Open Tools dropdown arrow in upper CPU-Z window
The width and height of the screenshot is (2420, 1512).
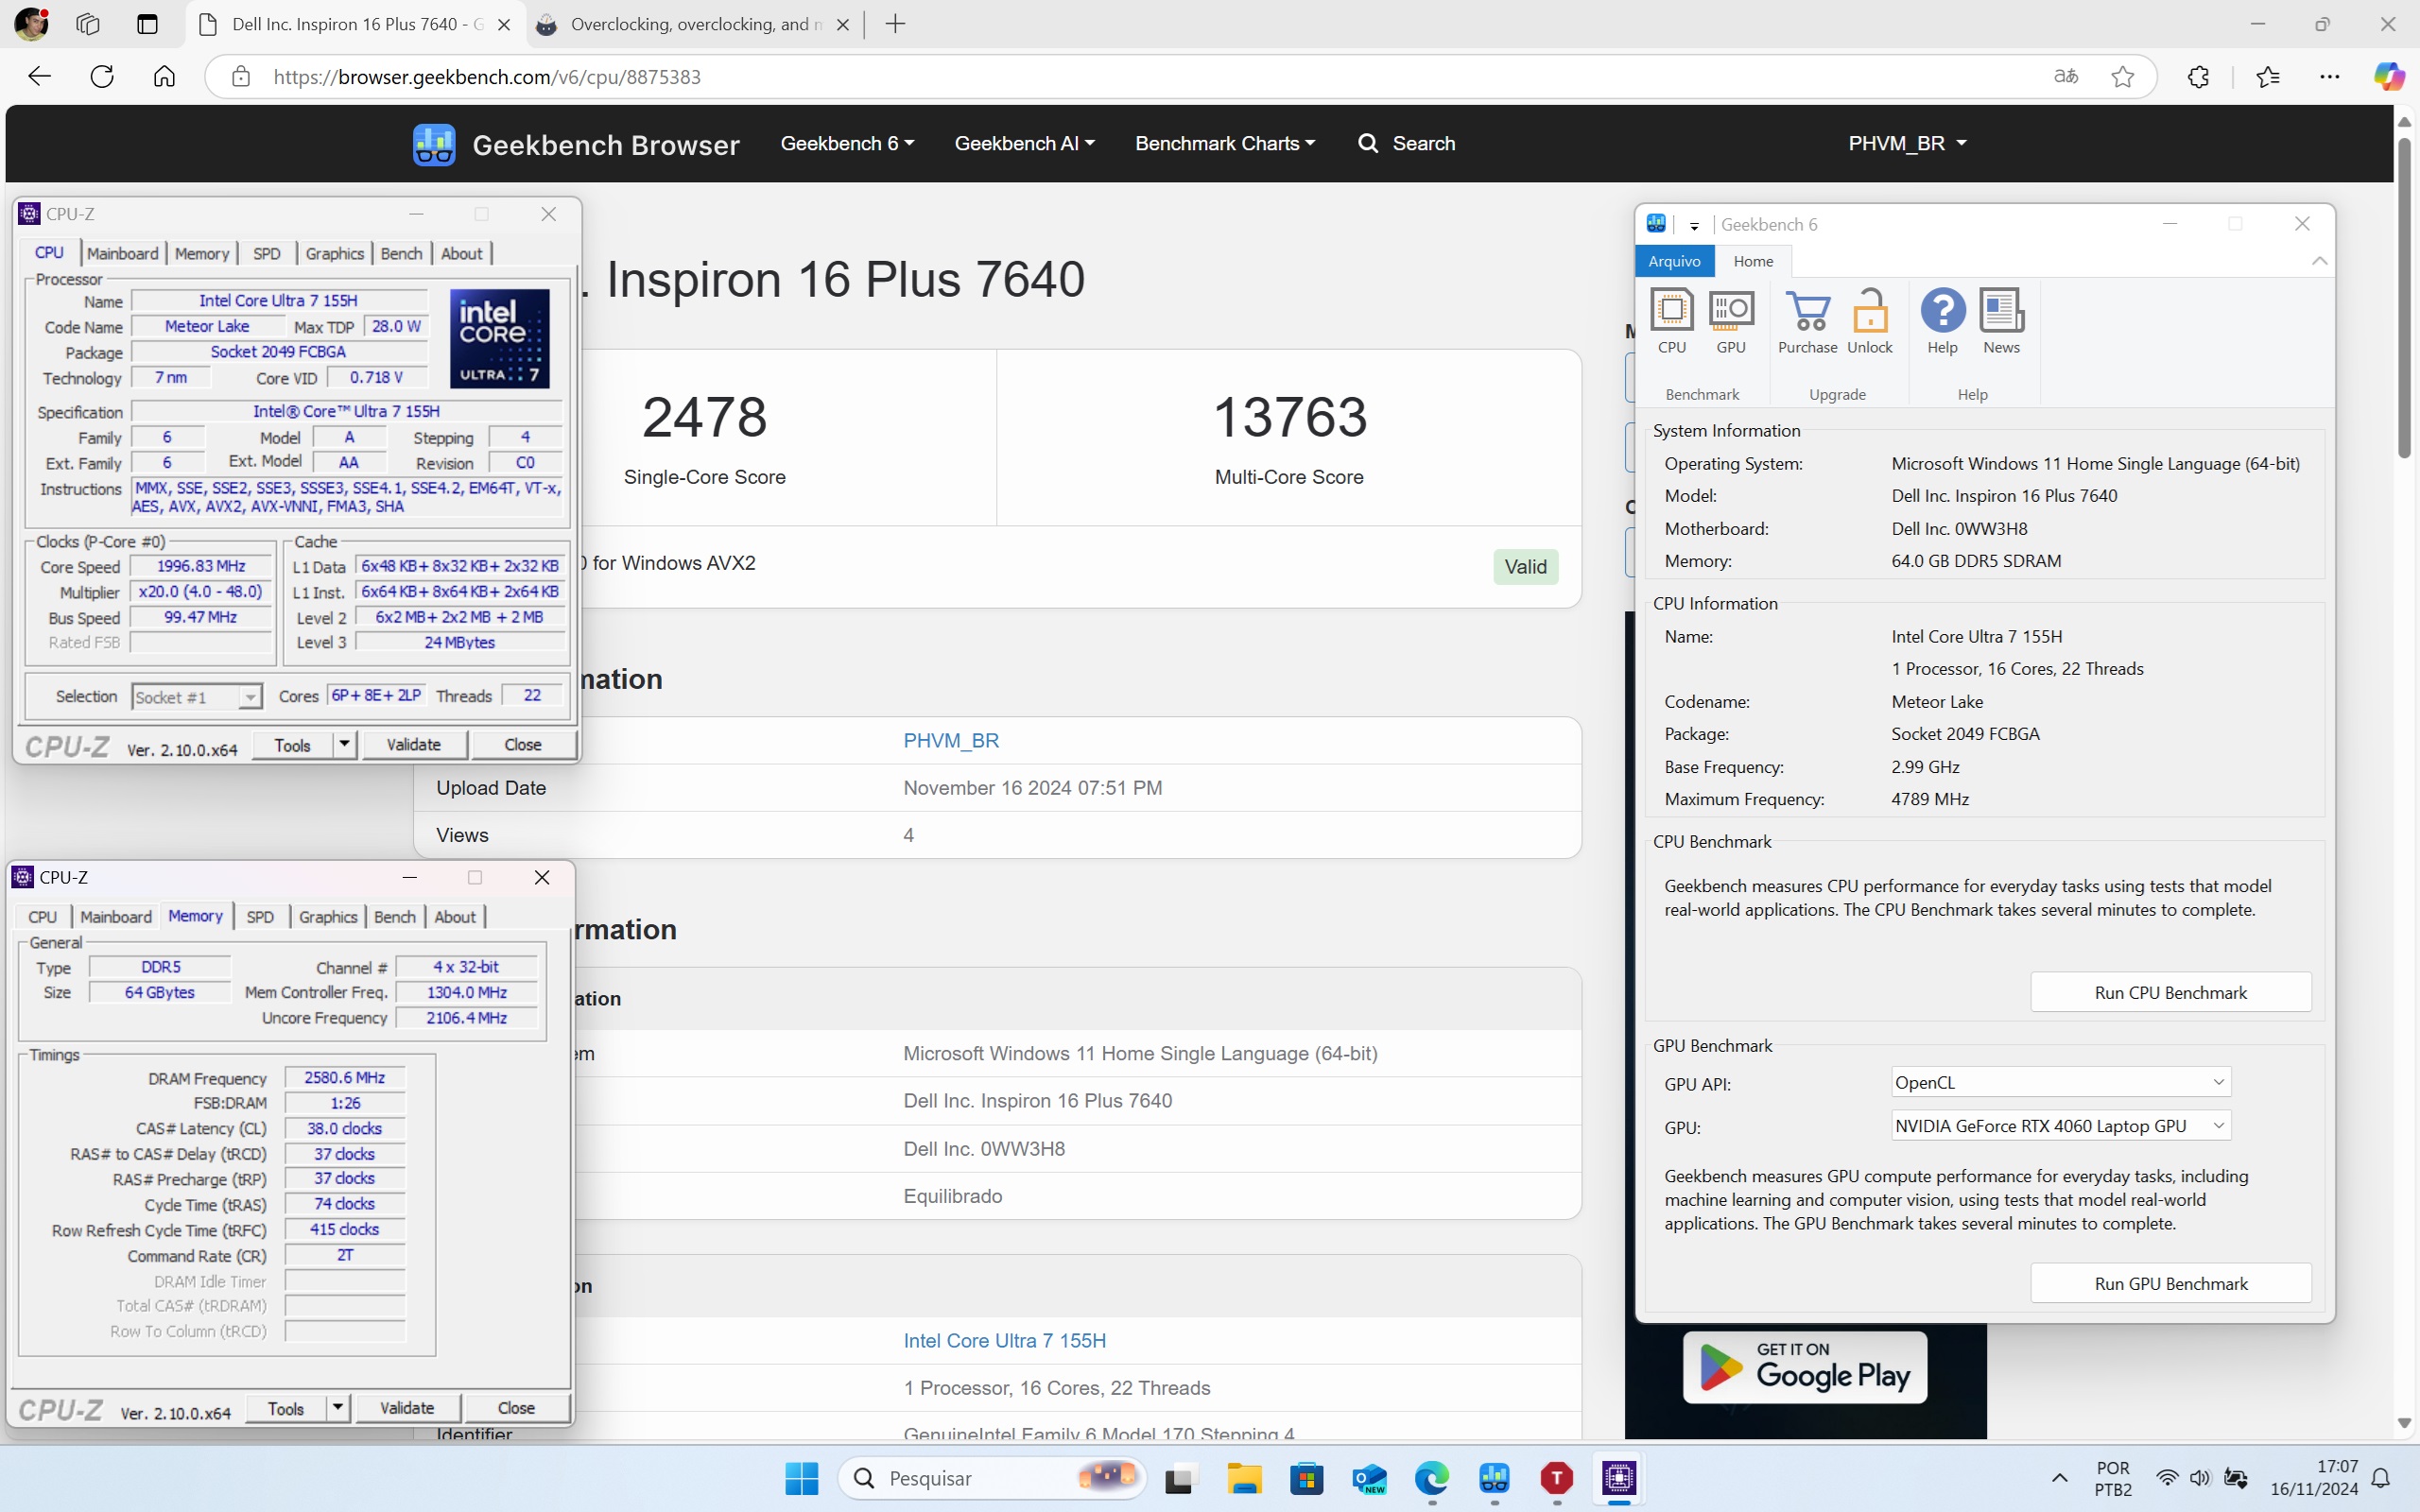pos(344,744)
